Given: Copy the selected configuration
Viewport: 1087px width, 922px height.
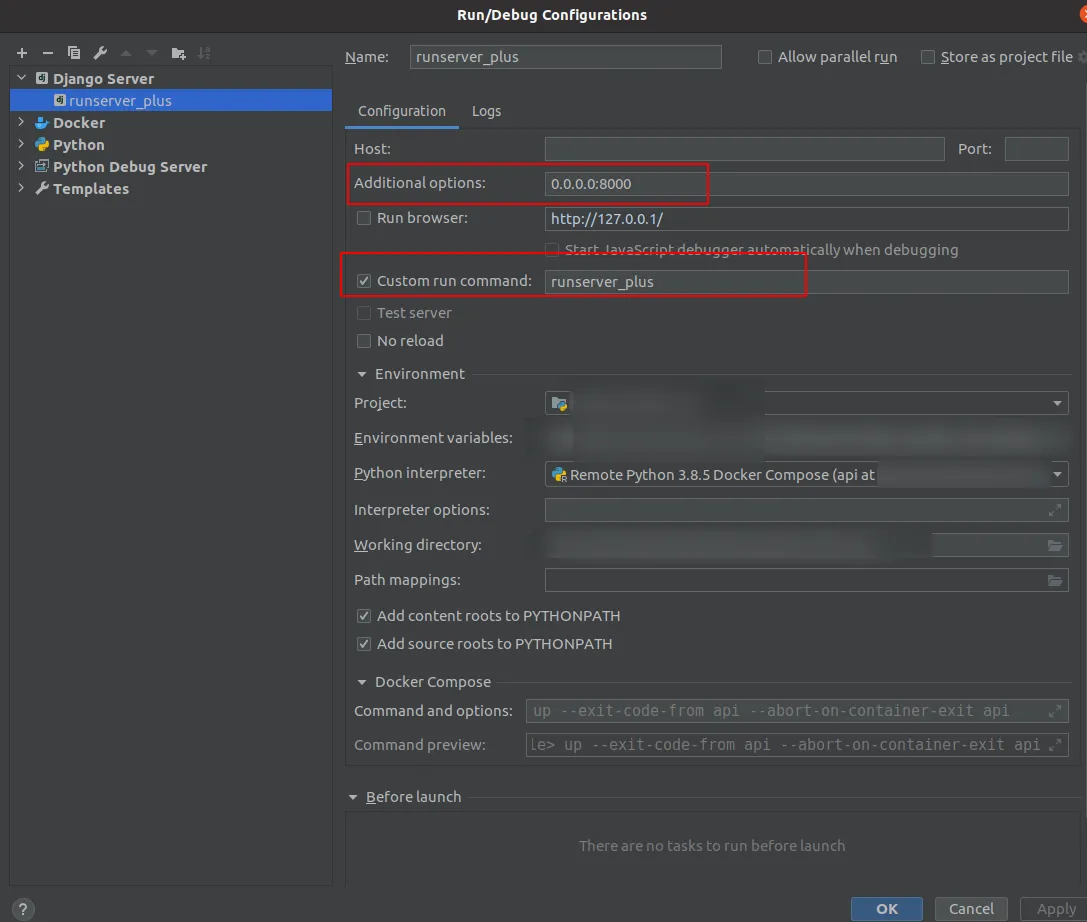Looking at the screenshot, I should point(74,53).
